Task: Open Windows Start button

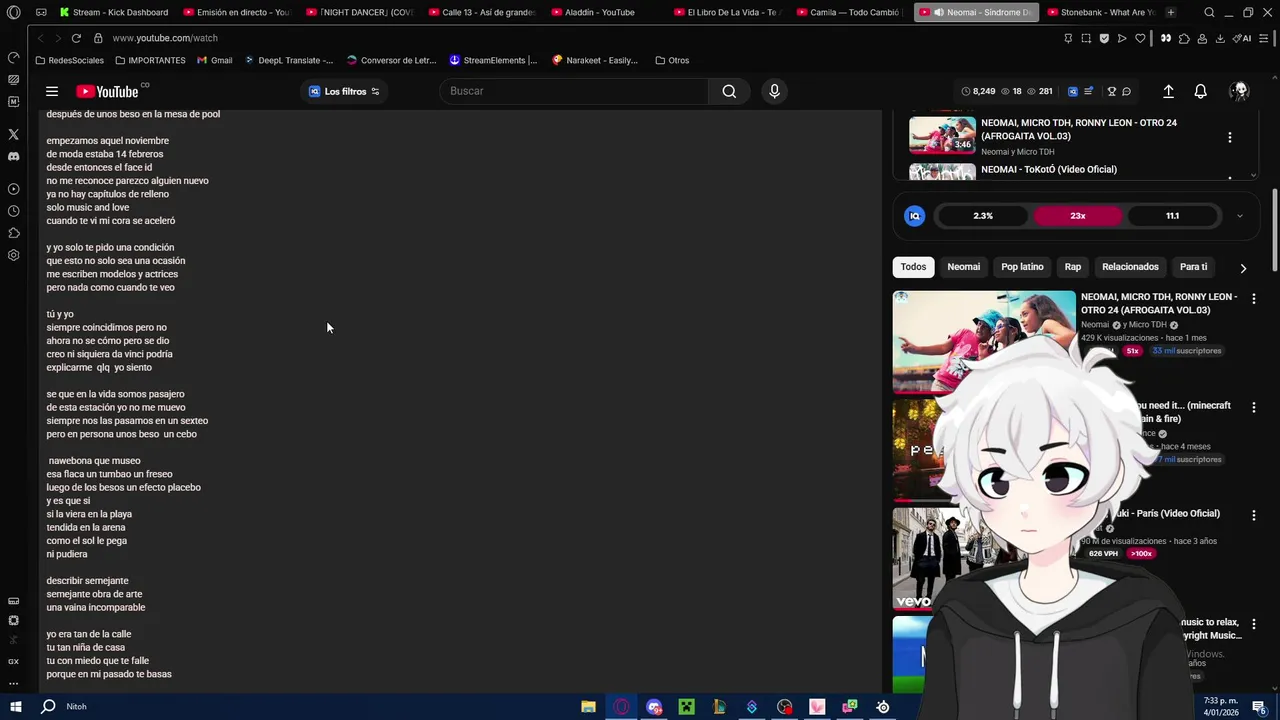Action: pyautogui.click(x=15, y=707)
